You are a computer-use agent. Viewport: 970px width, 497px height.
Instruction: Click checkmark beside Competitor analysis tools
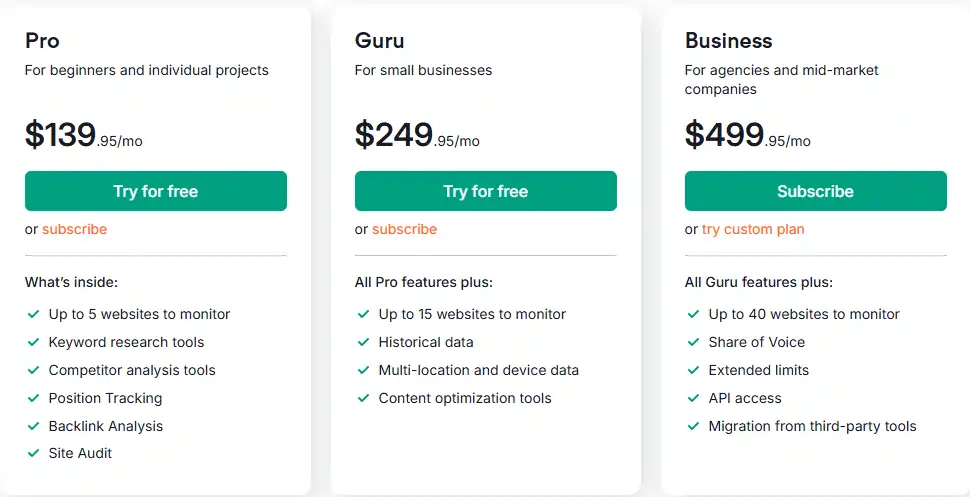(x=33, y=370)
